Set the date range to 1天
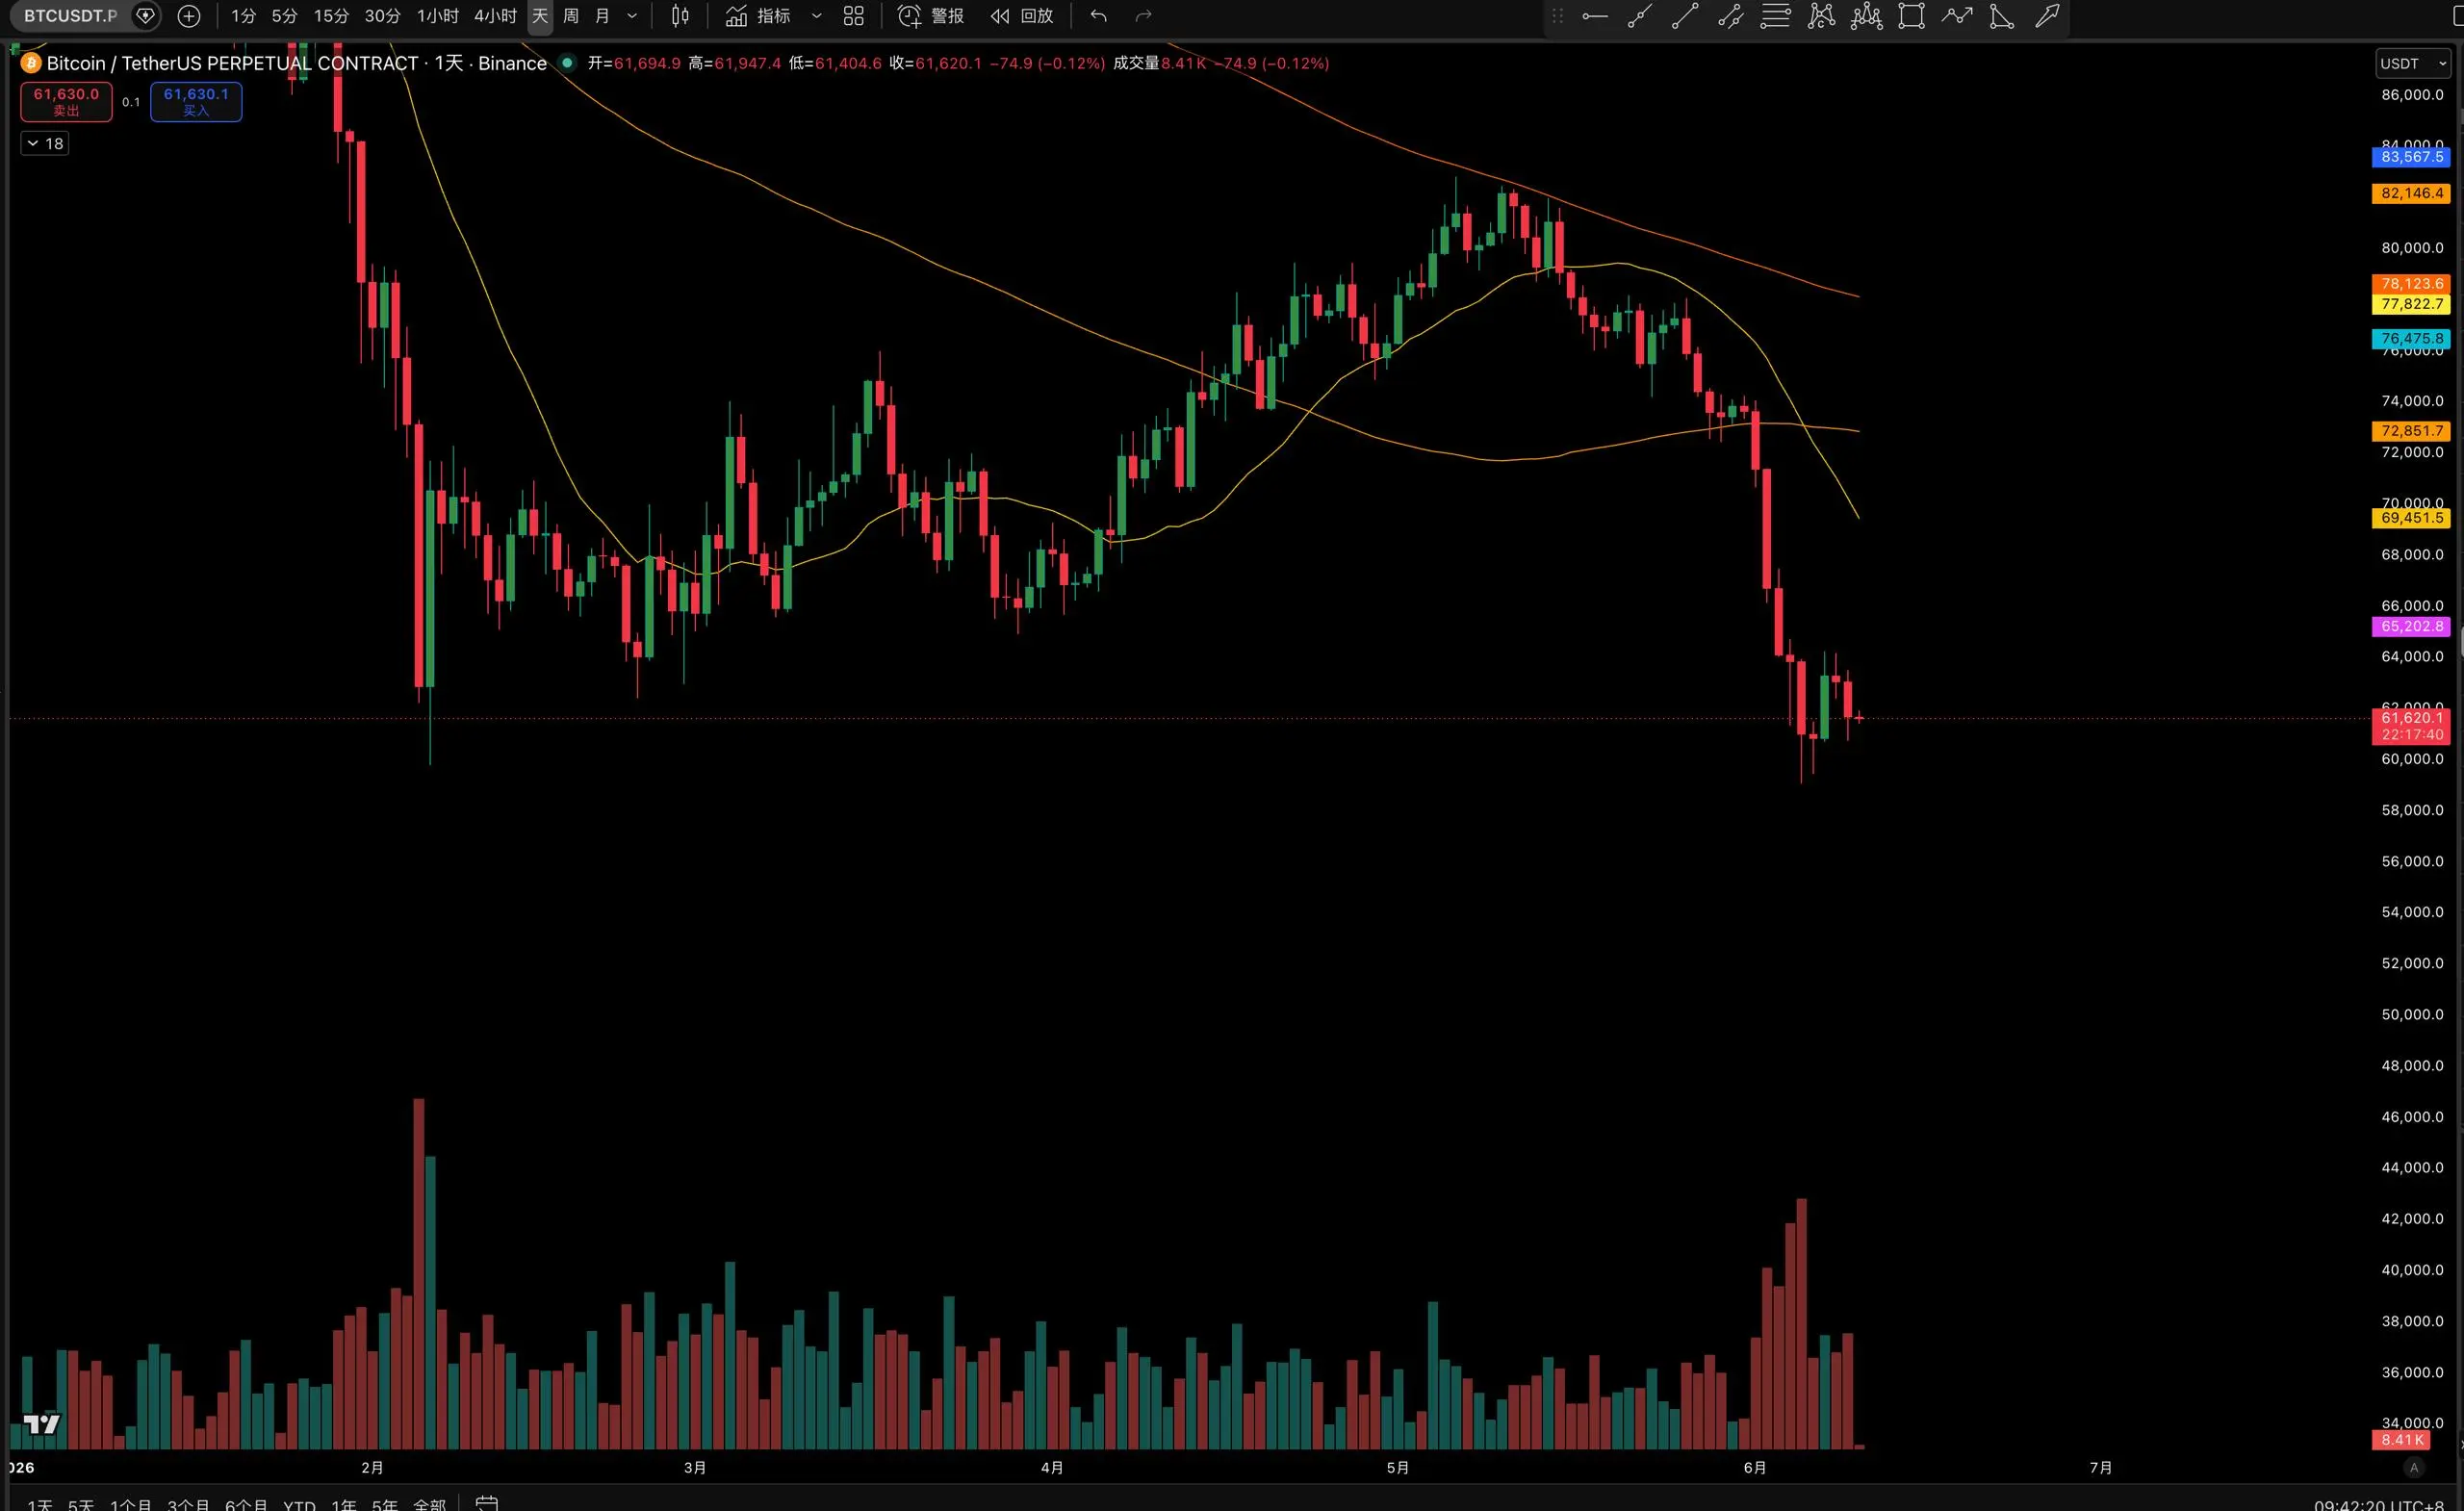This screenshot has height=1511, width=2464. click(40, 1504)
